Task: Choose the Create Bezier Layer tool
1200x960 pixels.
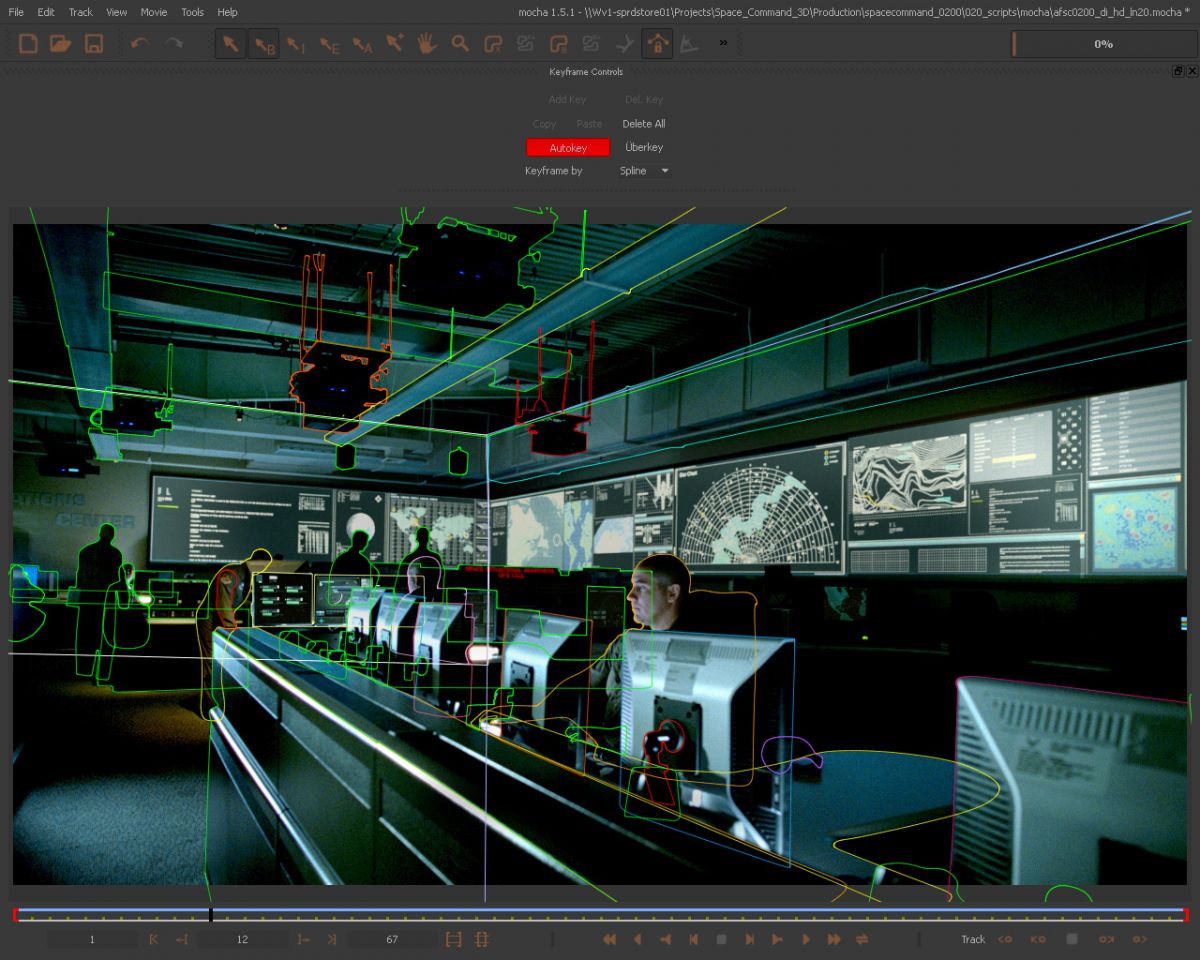Action: 558,44
